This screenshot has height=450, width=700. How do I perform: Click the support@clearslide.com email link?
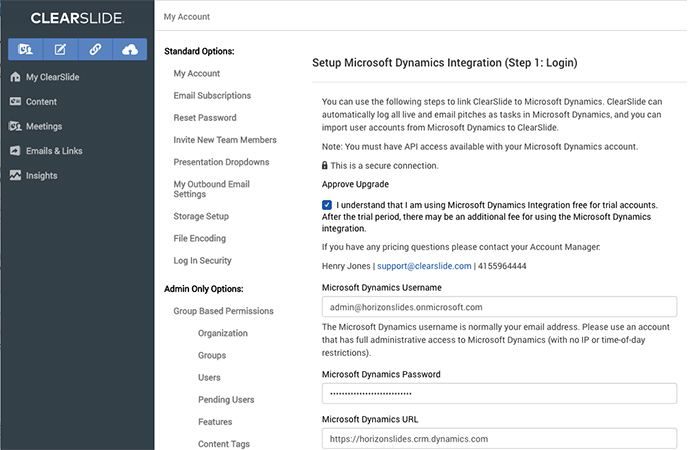click(x=424, y=266)
